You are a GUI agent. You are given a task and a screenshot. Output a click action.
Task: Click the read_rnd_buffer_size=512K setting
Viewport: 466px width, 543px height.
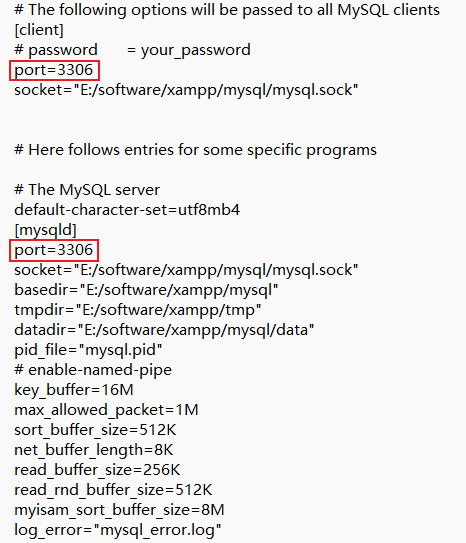coord(113,490)
